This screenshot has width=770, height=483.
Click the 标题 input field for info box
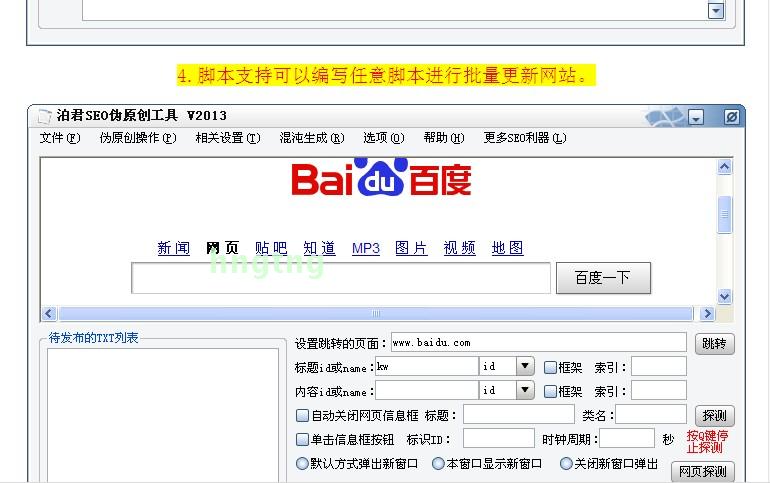pyautogui.click(x=519, y=414)
